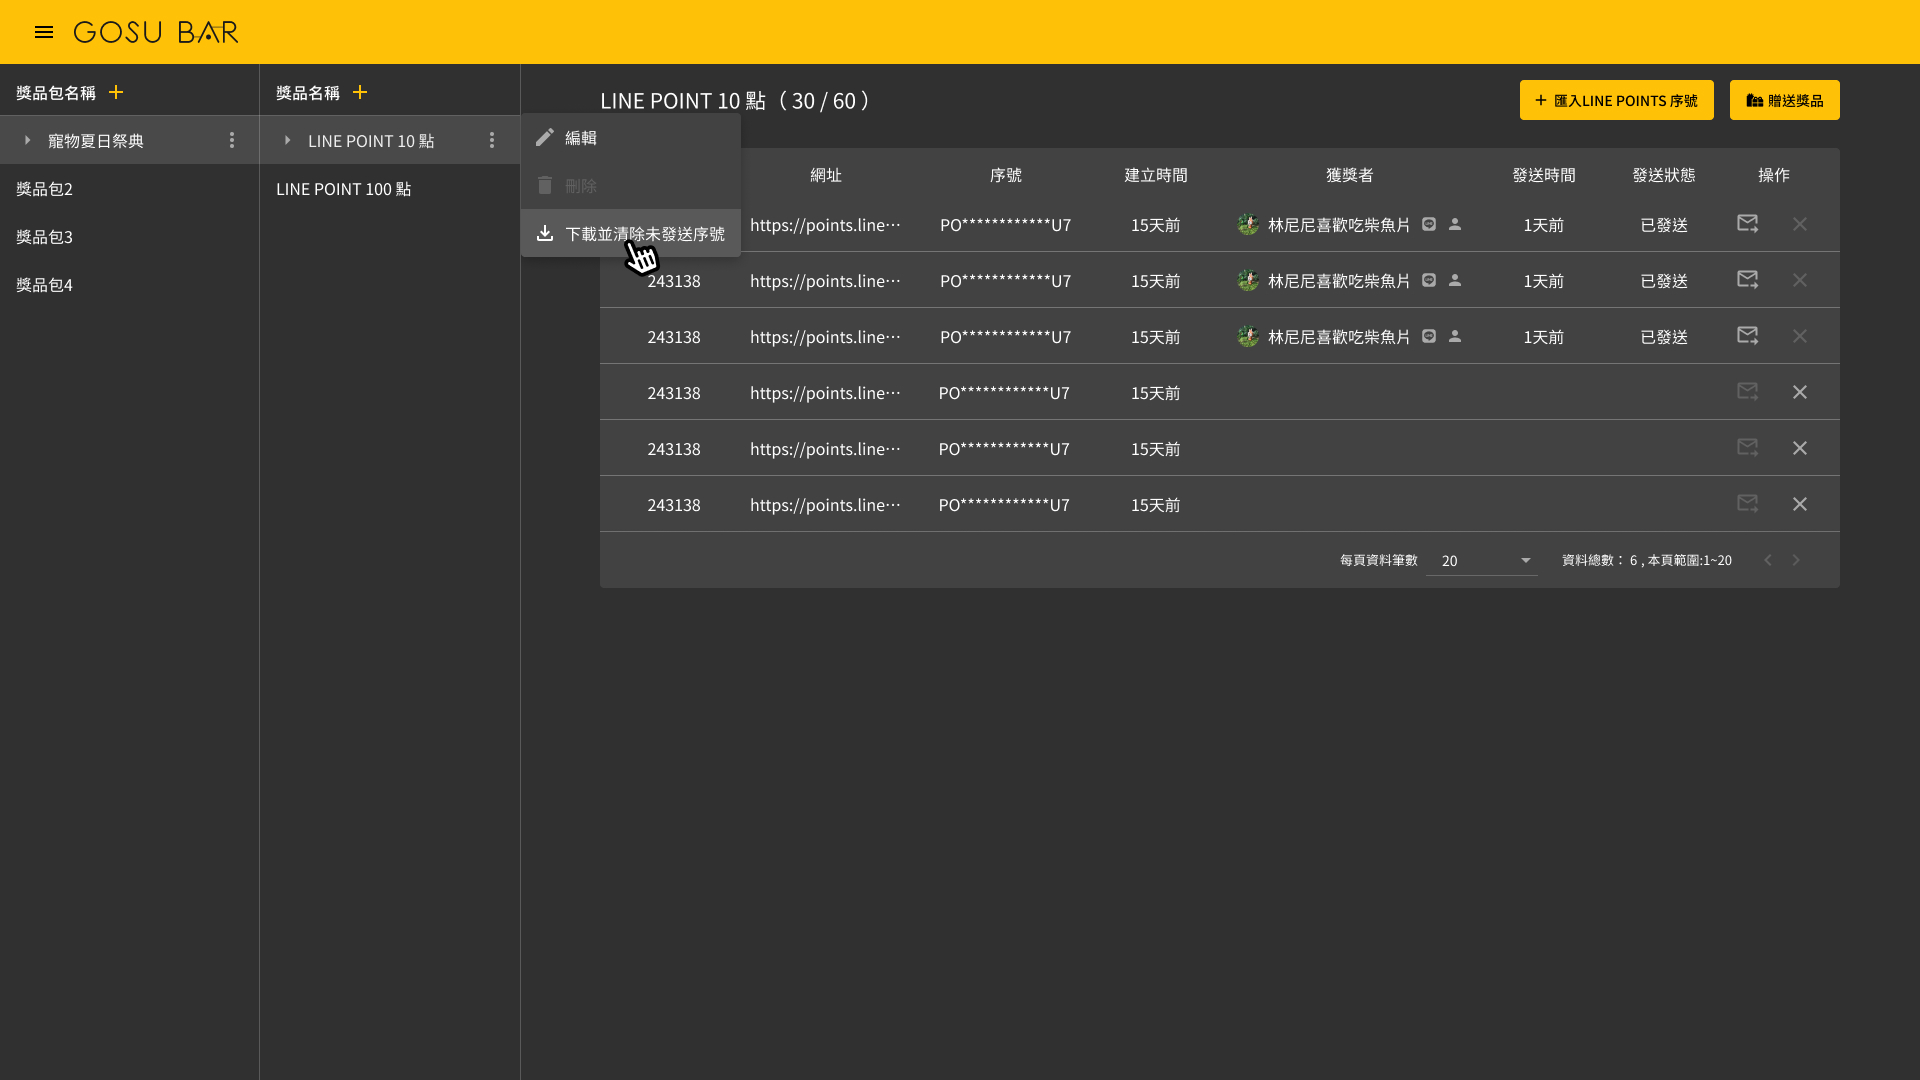
Task: Choose 刪除 from the context menu
Action: 630,186
